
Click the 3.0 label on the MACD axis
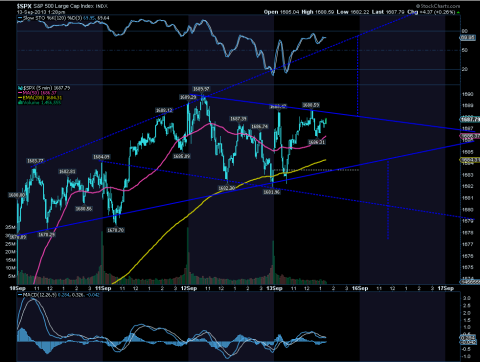467,298
